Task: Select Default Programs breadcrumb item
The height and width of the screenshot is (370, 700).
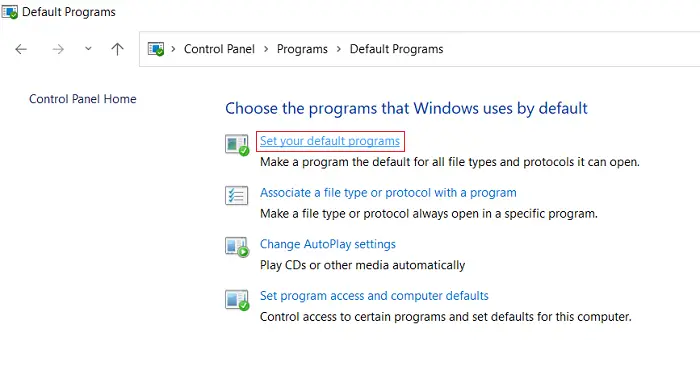Action: pyautogui.click(x=396, y=49)
